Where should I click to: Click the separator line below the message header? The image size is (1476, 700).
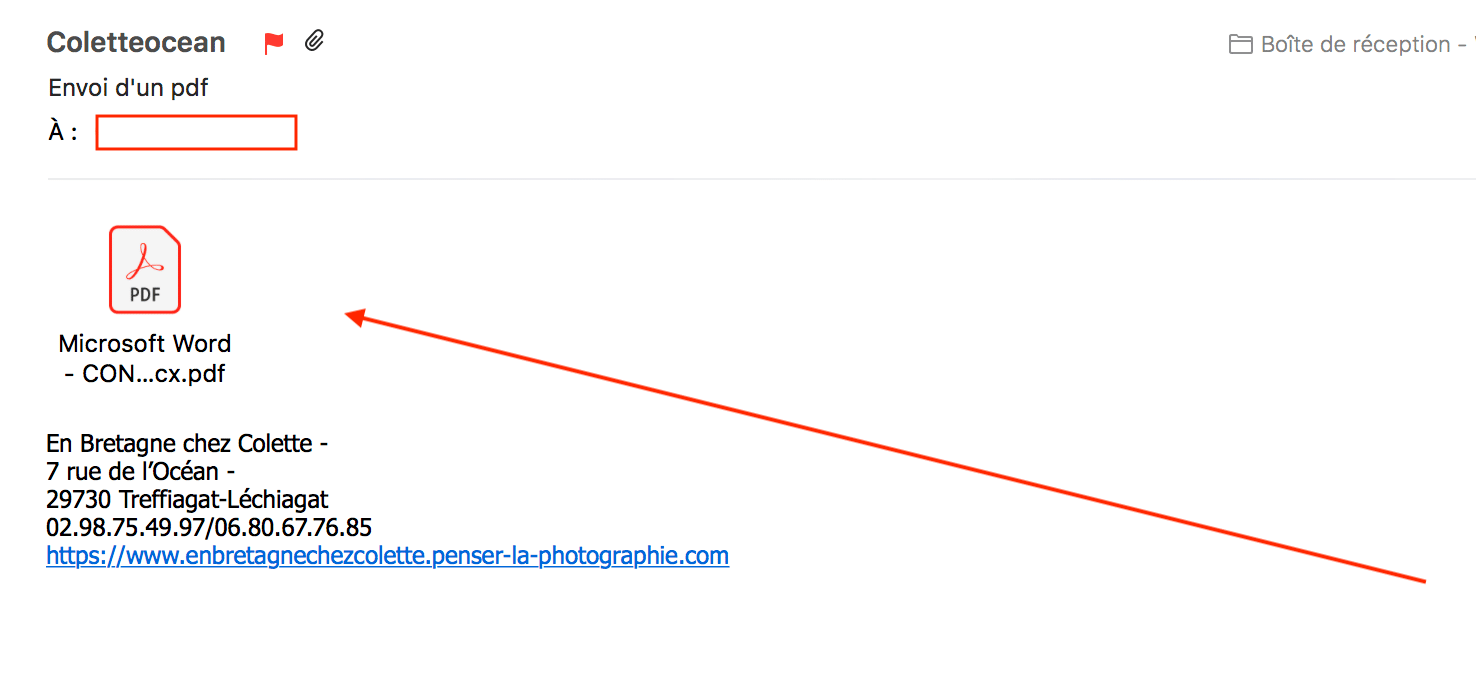[x=761, y=180]
